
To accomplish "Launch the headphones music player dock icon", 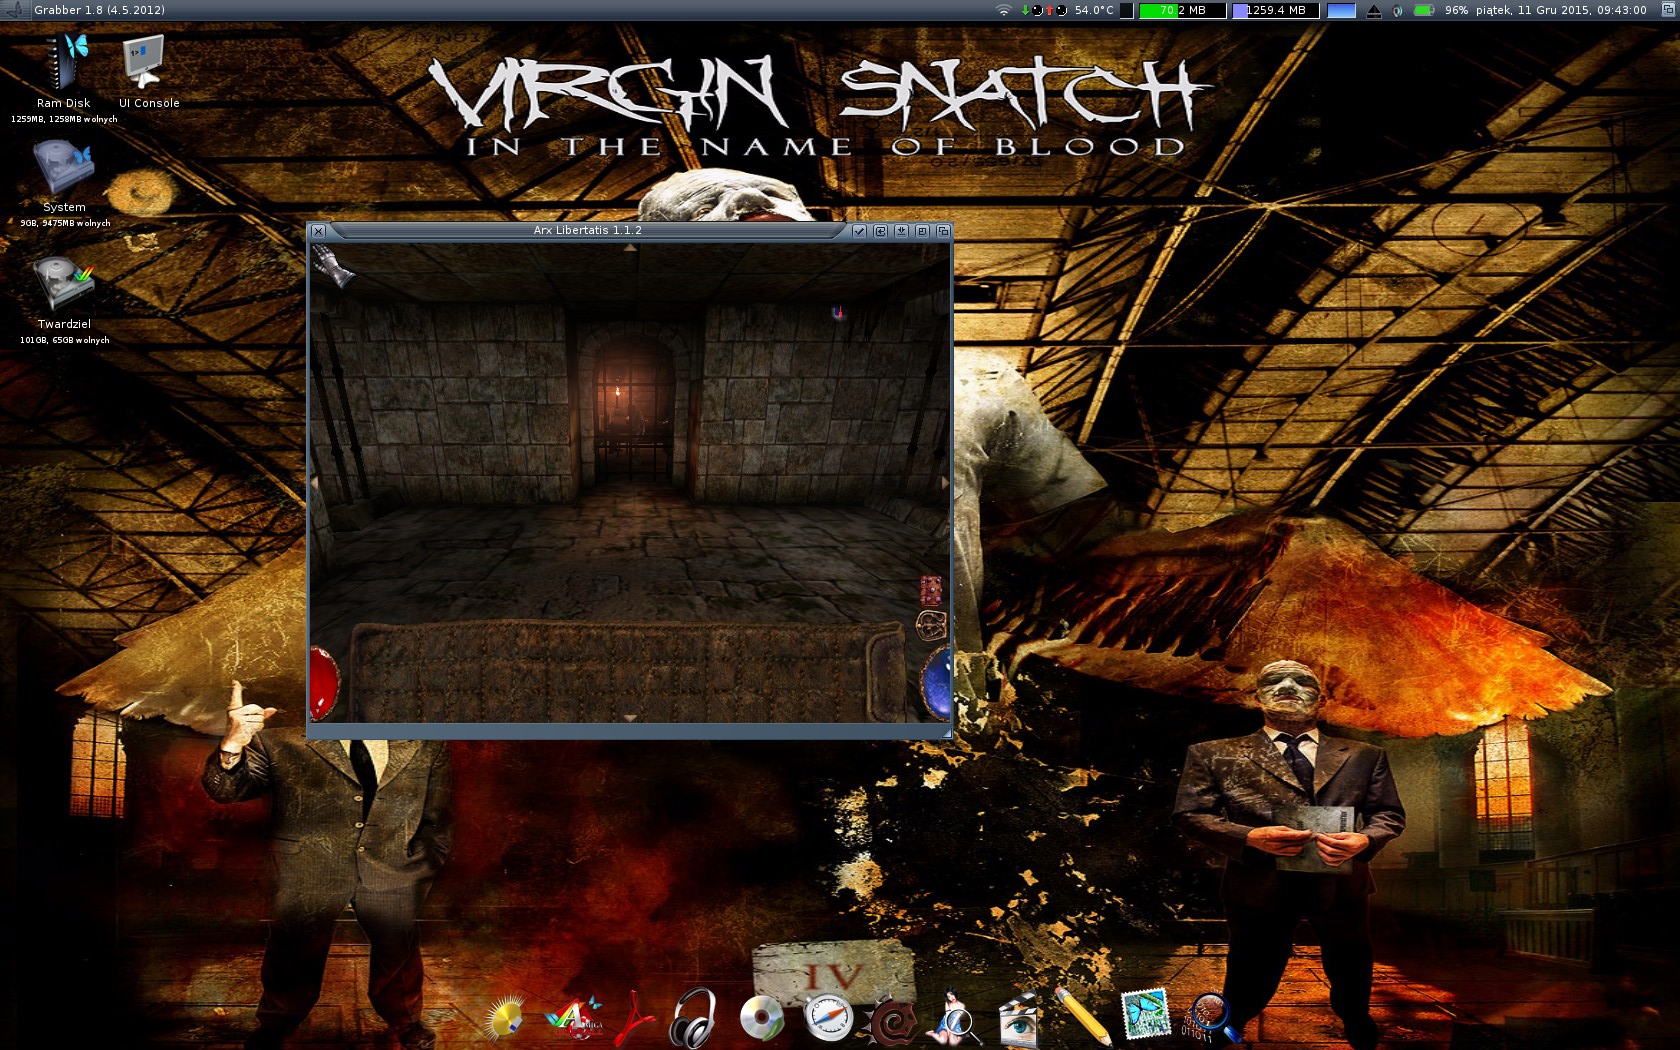I will [x=694, y=1018].
